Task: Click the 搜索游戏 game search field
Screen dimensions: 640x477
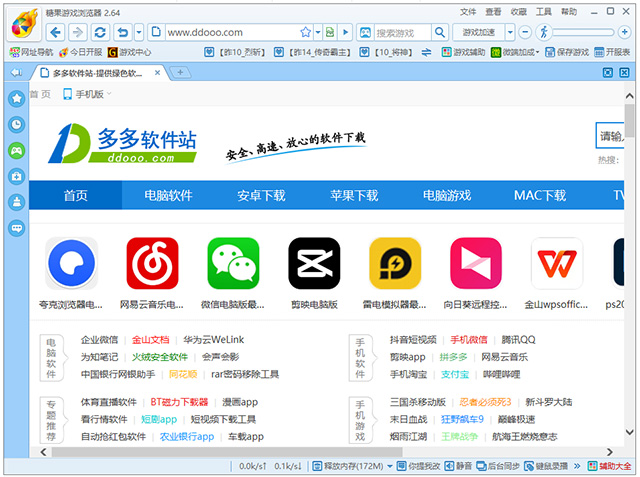Action: (402, 33)
